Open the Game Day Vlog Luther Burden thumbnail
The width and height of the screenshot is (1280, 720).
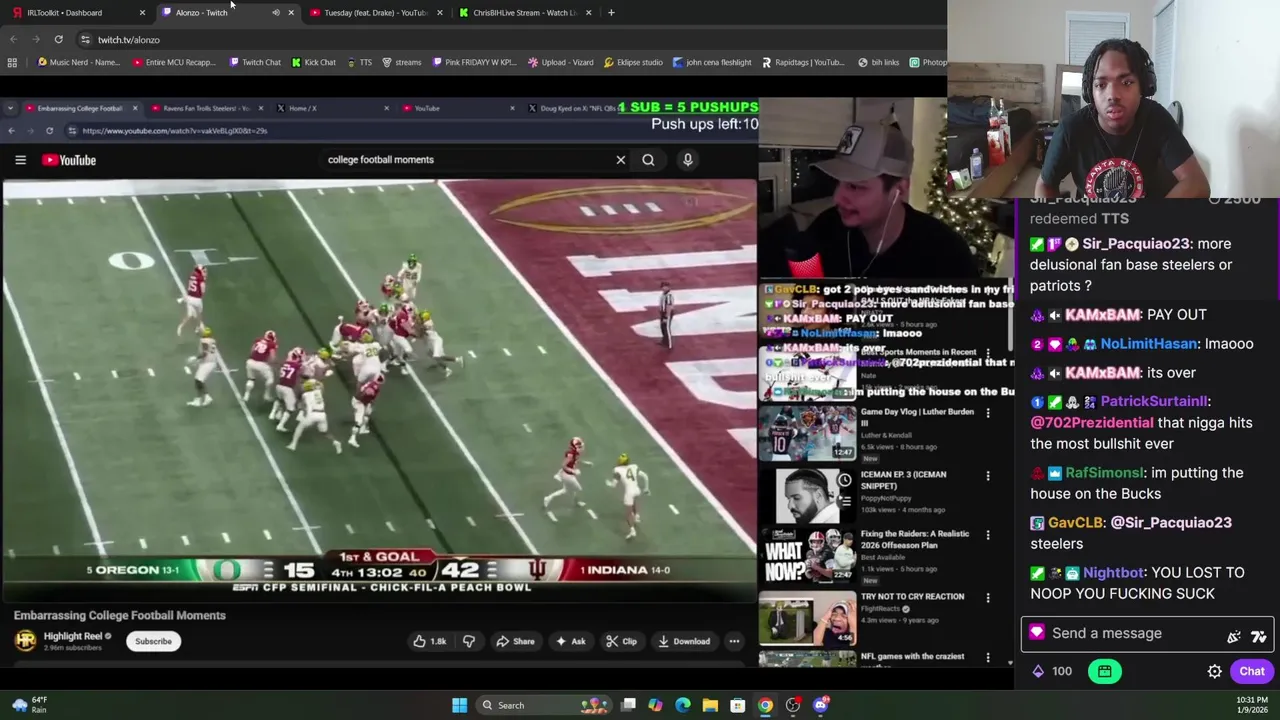(x=807, y=432)
